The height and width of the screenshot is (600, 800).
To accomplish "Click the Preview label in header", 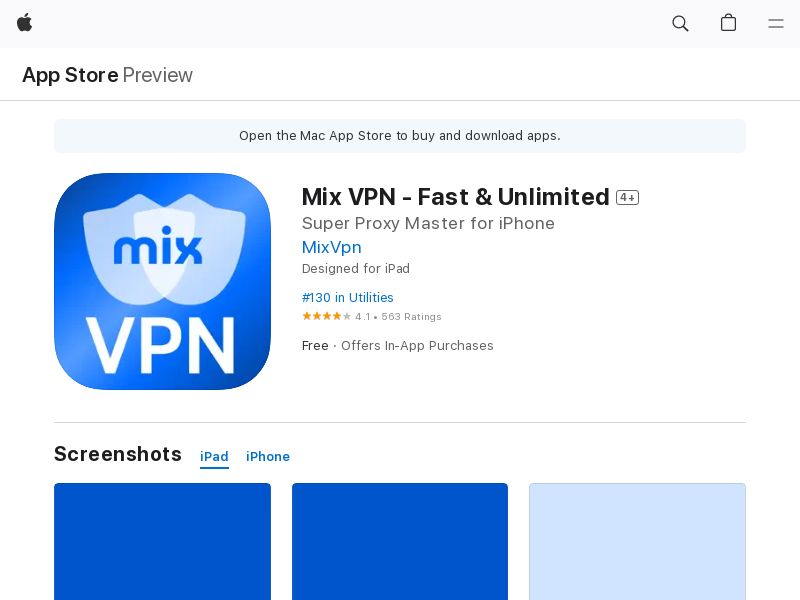I will [x=158, y=75].
